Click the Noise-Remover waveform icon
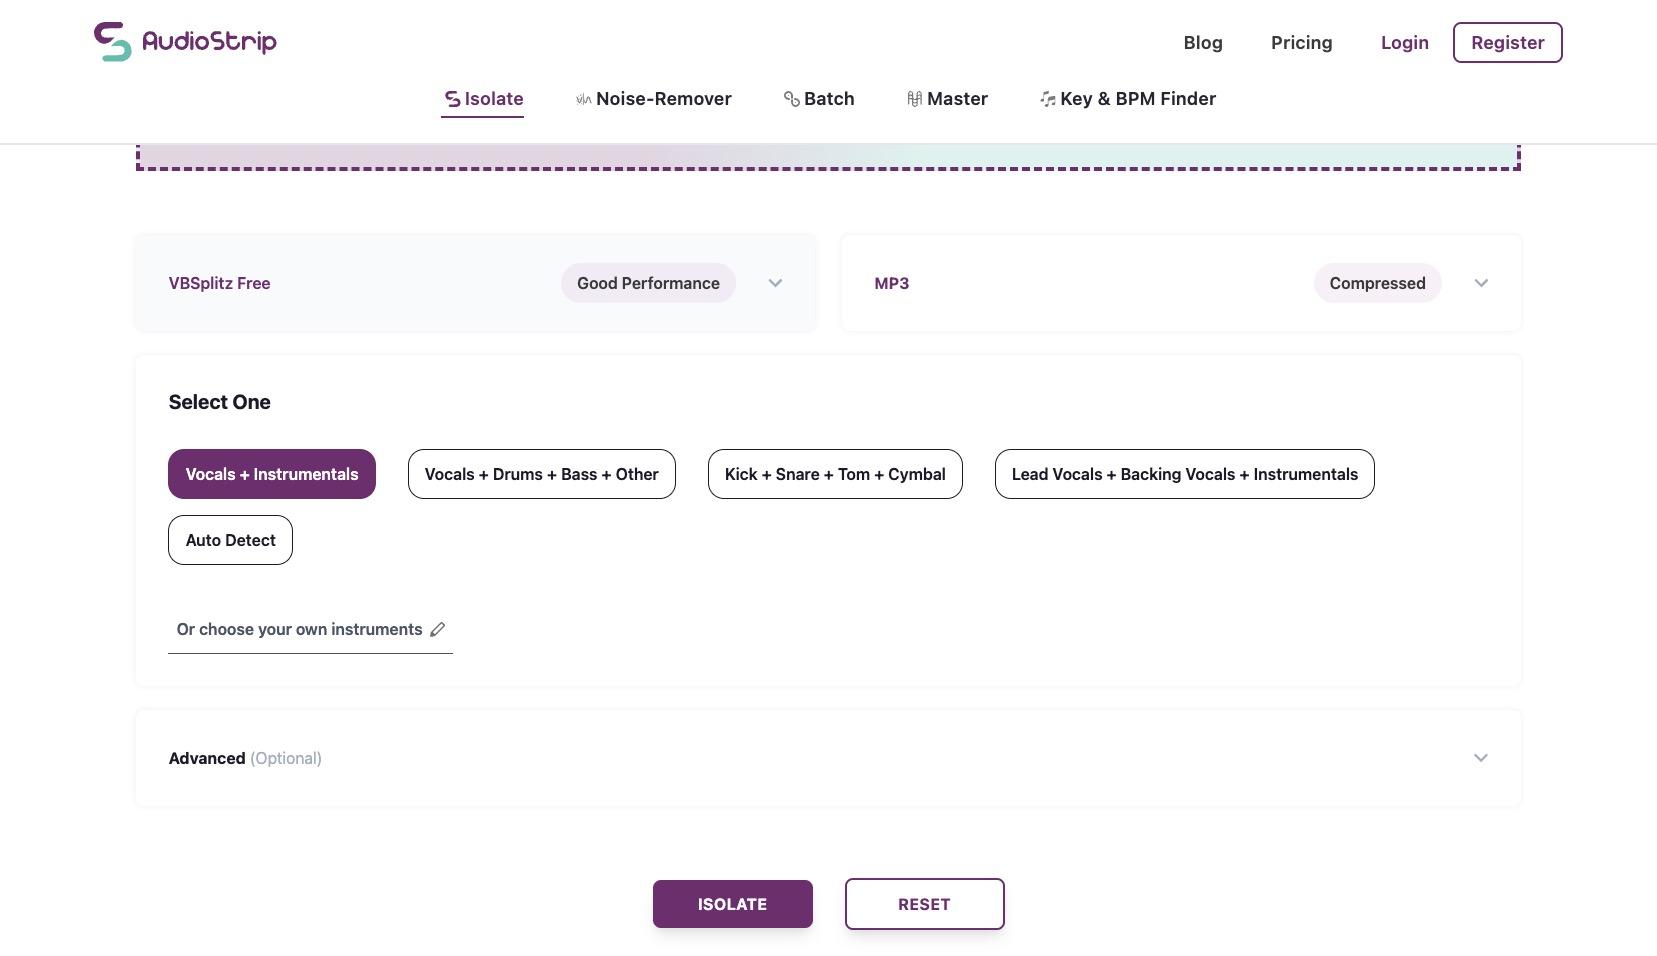Screen dimensions: 1657x956 584,99
